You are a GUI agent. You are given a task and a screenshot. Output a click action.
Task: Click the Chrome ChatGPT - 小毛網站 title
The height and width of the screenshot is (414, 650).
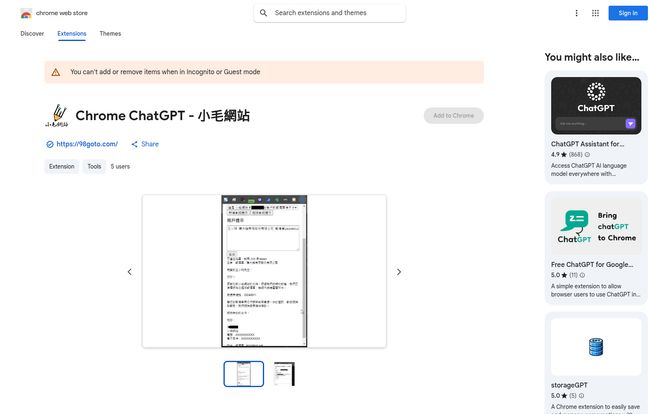[x=162, y=116]
